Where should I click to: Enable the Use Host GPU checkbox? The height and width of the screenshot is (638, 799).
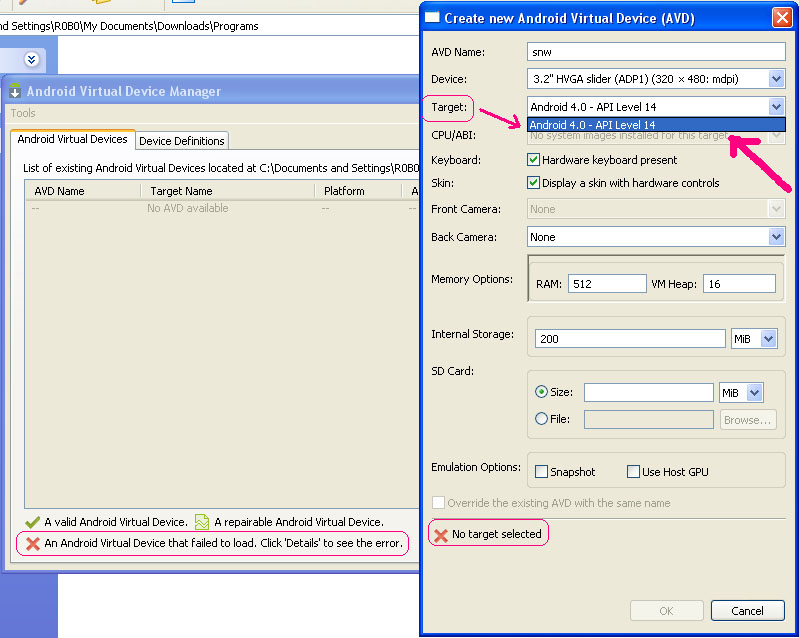[633, 472]
